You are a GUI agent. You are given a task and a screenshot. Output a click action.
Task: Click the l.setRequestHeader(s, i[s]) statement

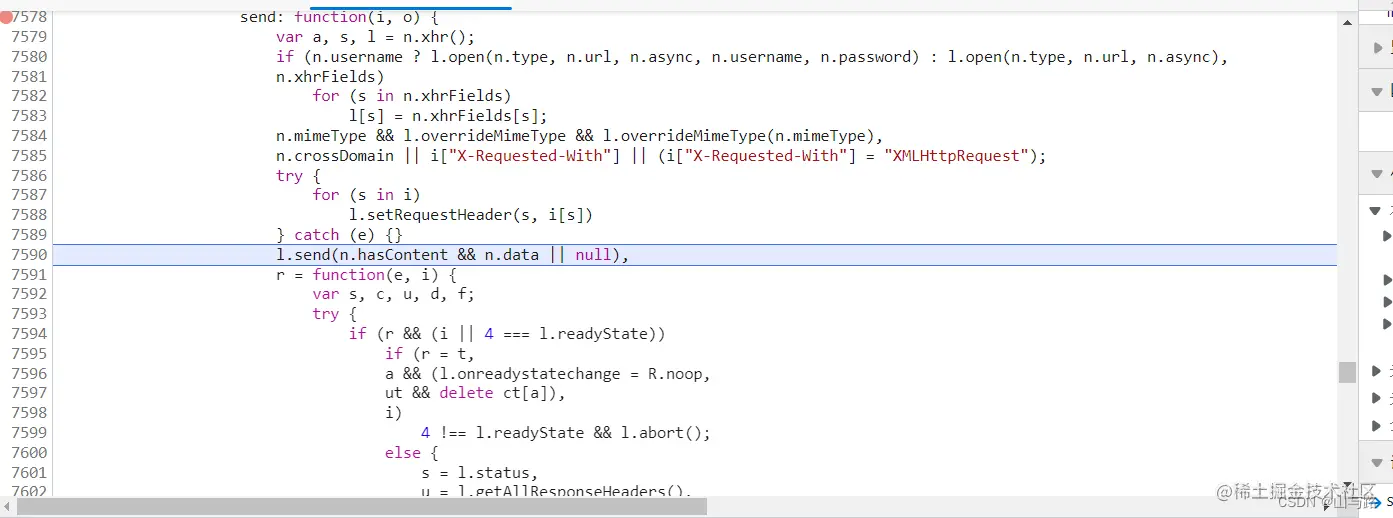coord(471,215)
